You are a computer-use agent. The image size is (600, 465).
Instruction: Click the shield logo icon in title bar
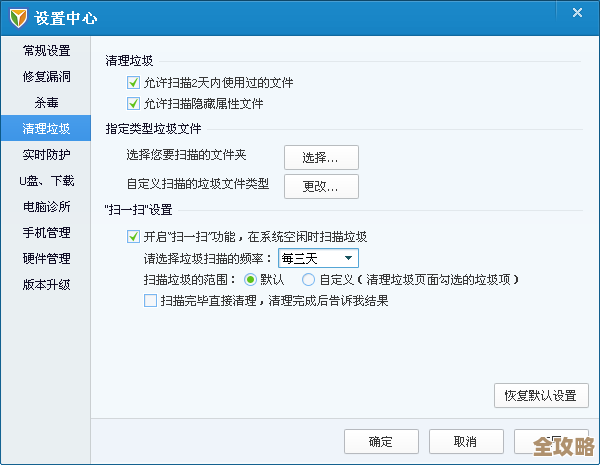[x=19, y=19]
